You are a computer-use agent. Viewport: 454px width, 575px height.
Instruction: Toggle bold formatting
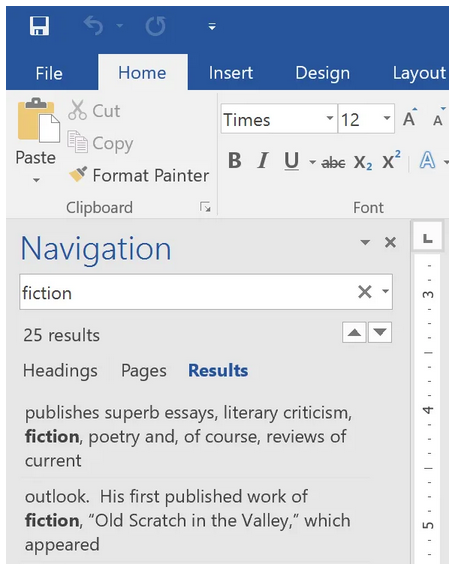pos(235,161)
